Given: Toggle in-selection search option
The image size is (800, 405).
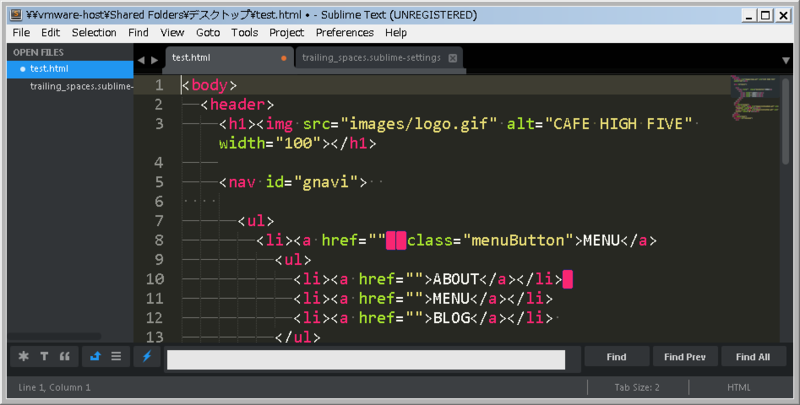Looking at the screenshot, I should (116, 357).
